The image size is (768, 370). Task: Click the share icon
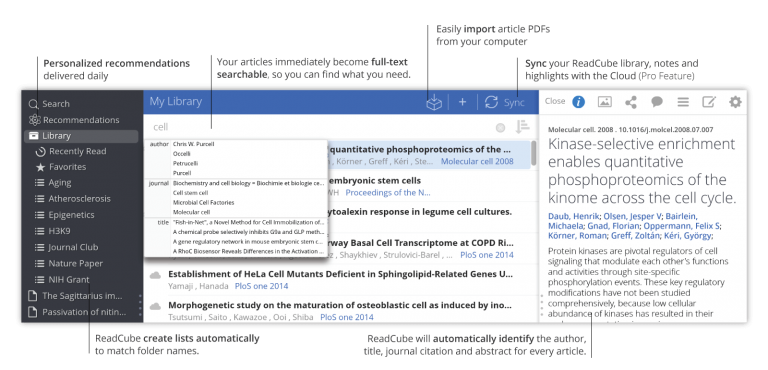(631, 102)
